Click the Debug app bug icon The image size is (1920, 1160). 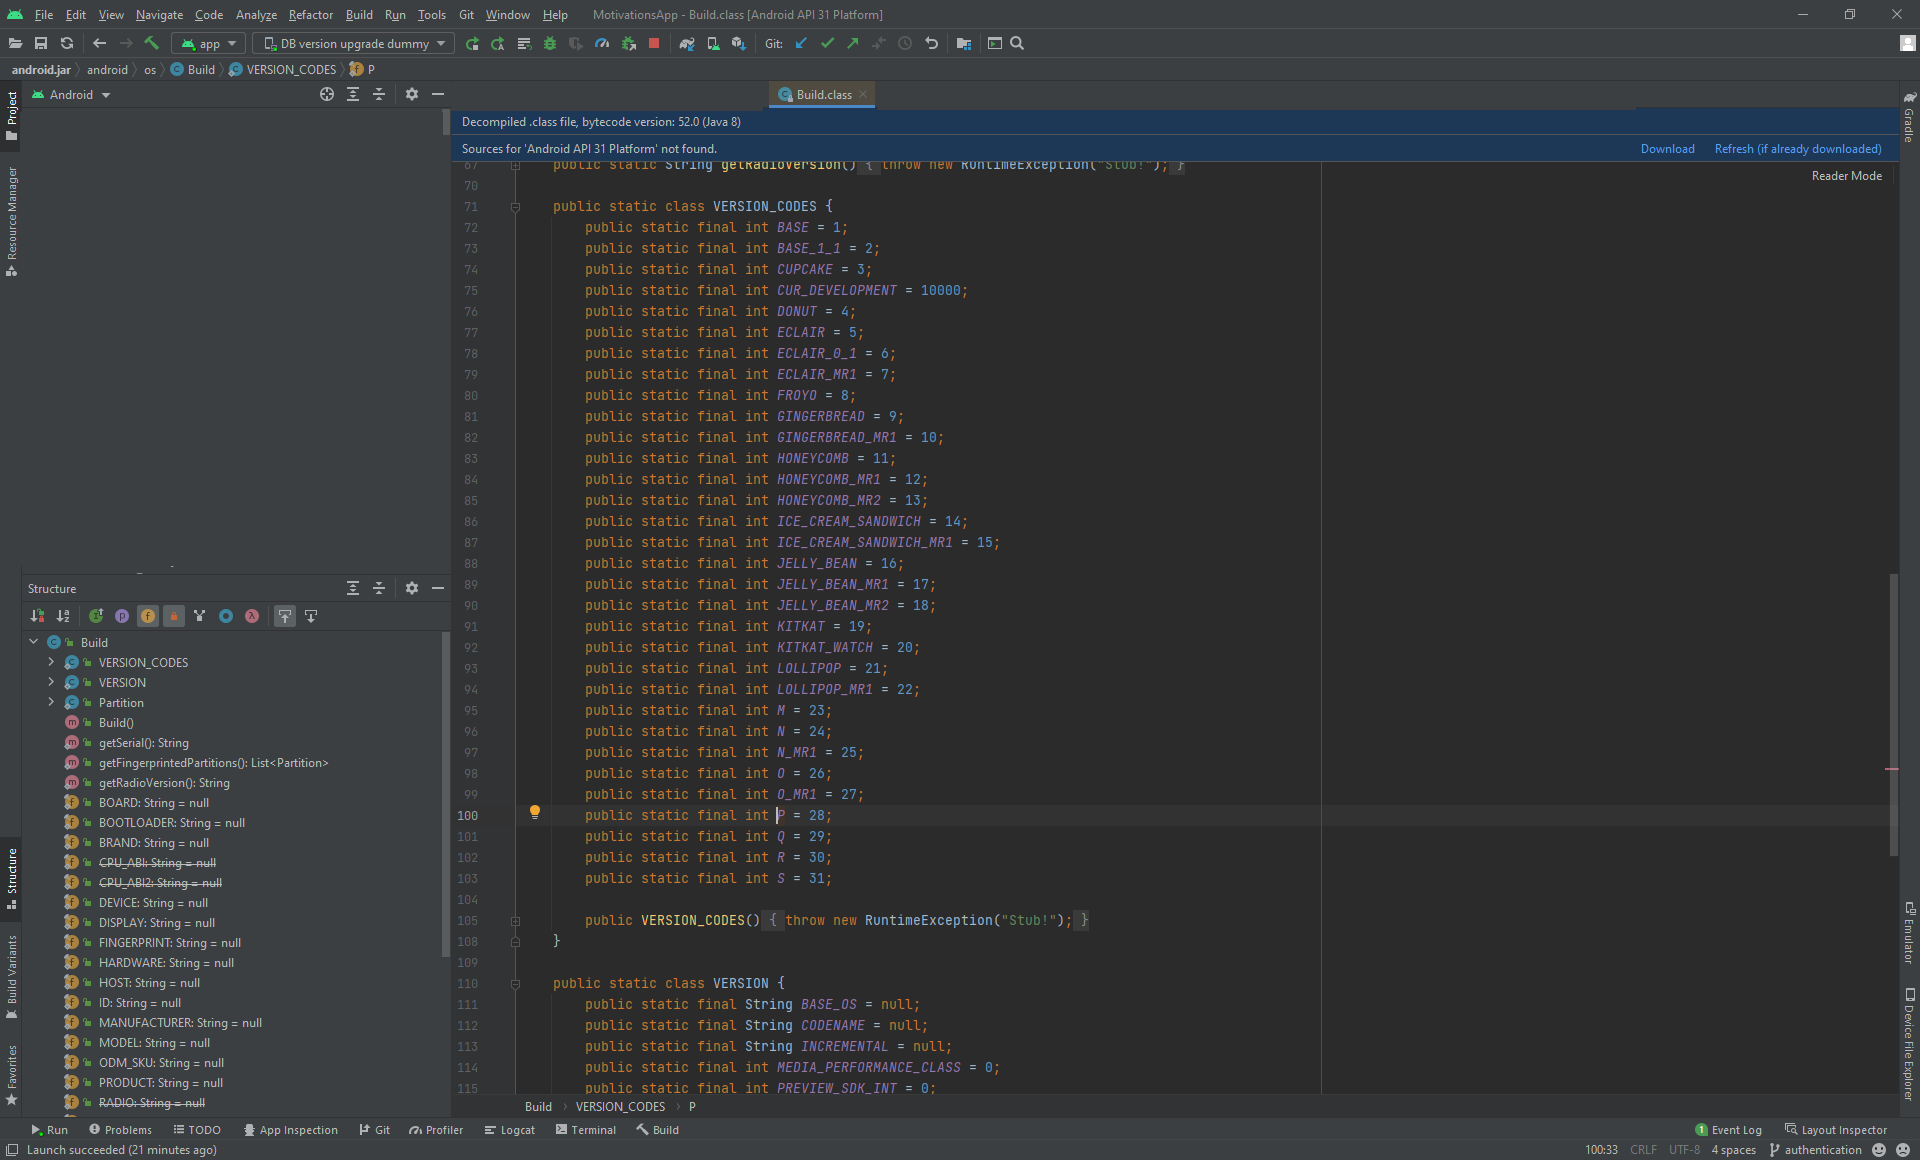pyautogui.click(x=550, y=43)
